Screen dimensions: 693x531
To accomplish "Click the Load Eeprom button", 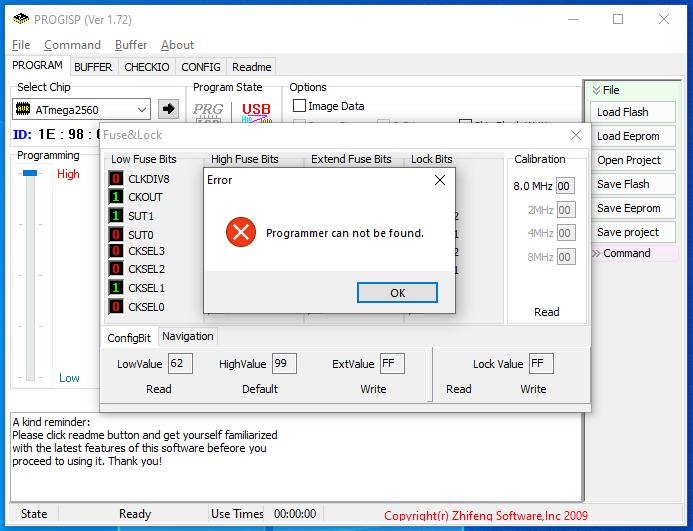I will [632, 136].
